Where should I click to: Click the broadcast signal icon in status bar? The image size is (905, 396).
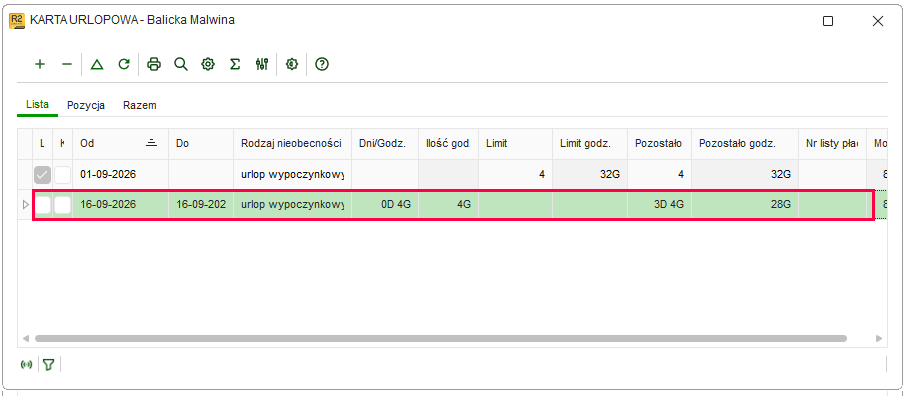[27, 364]
